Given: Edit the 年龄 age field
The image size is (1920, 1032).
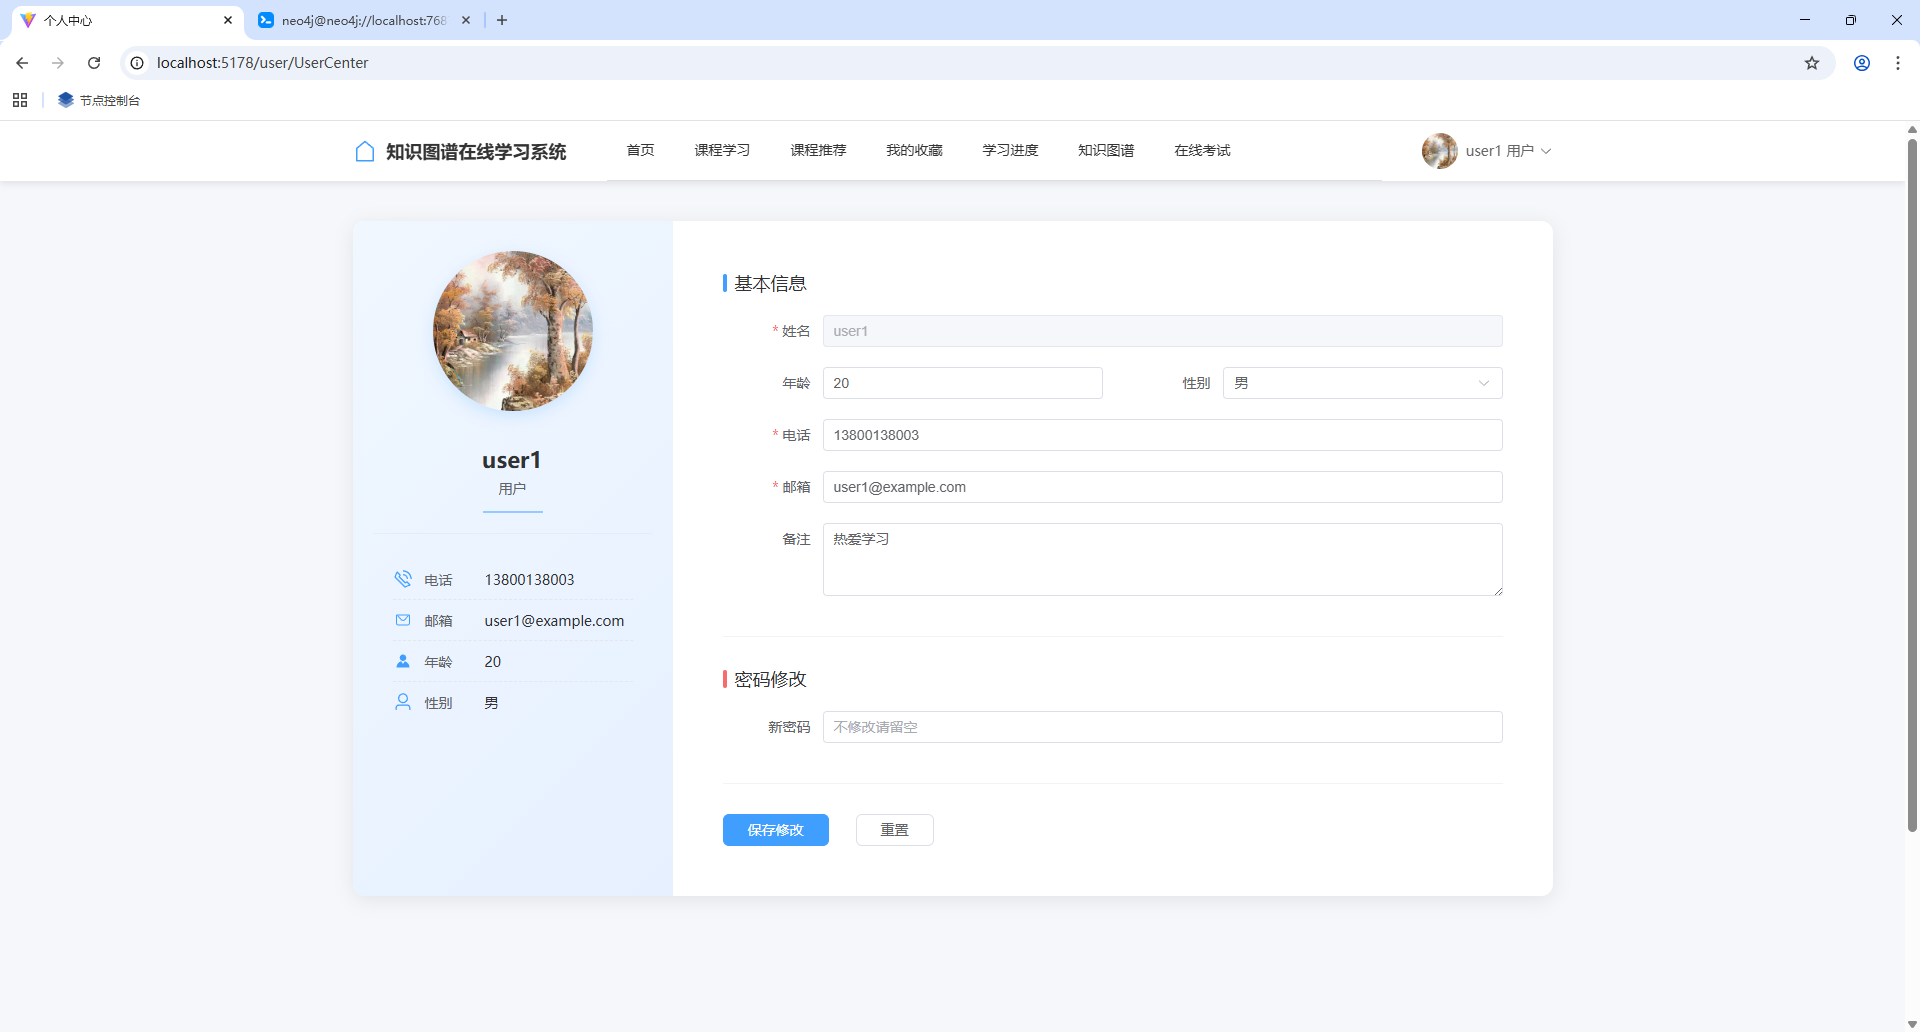Looking at the screenshot, I should 962,383.
